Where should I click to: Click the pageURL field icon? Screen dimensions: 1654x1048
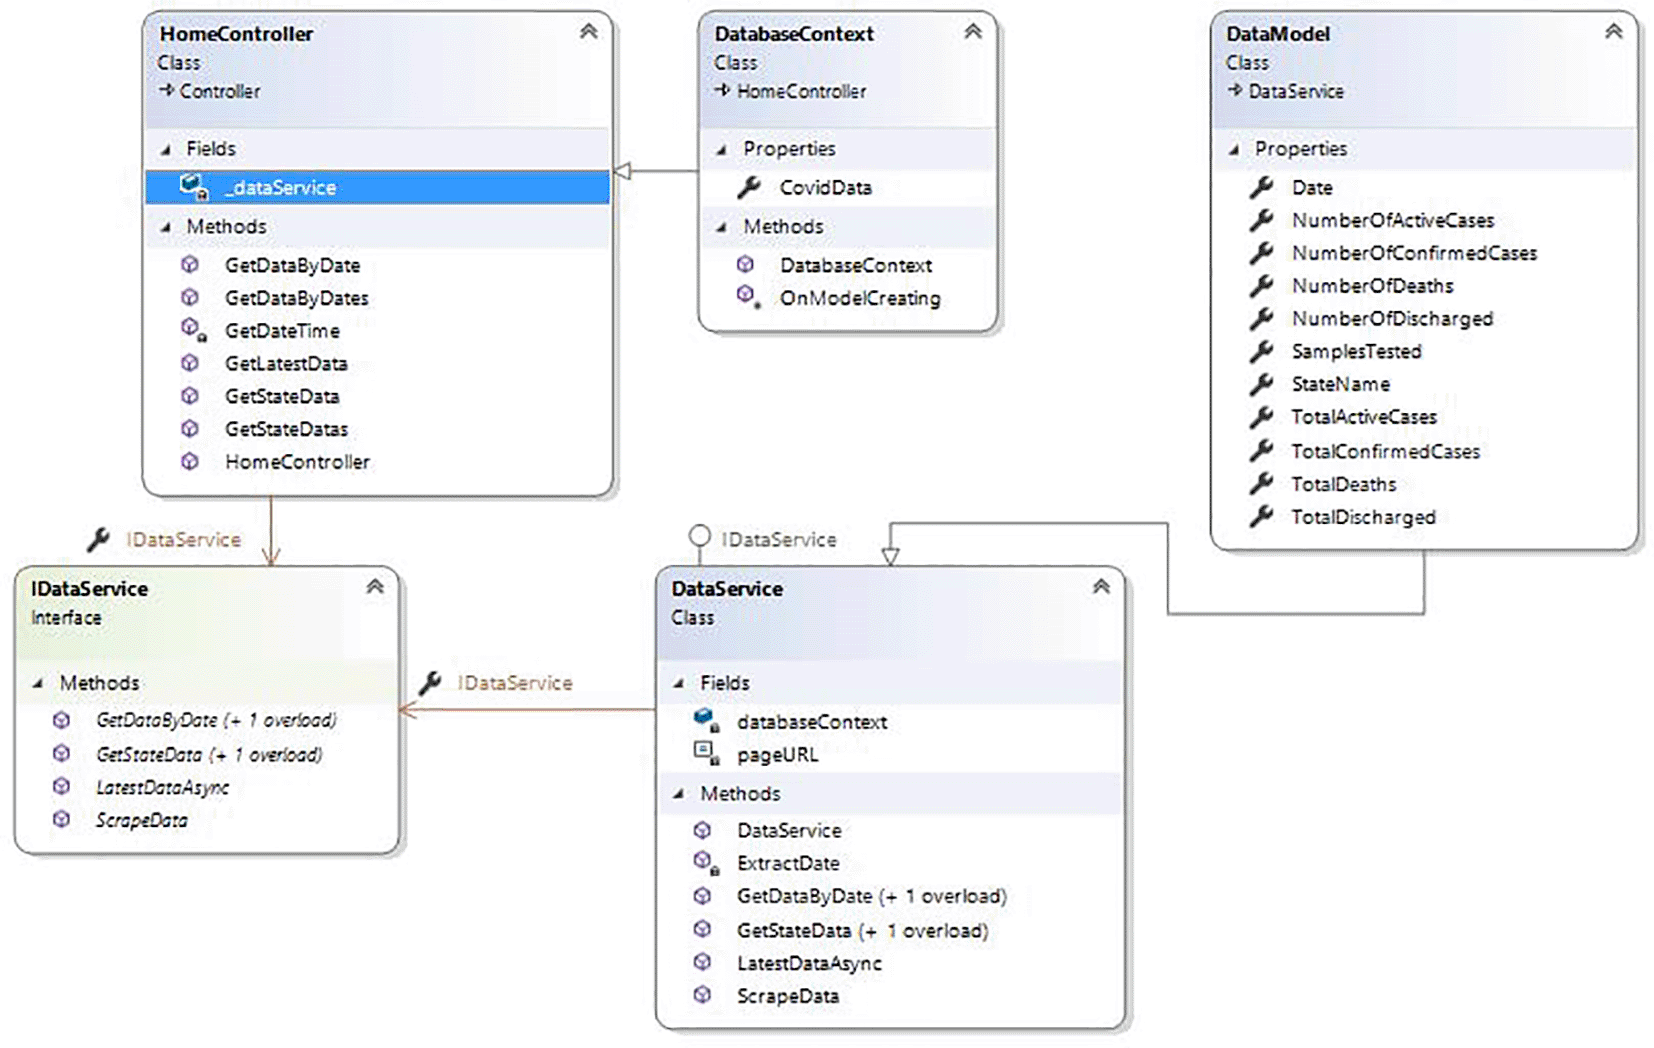tap(706, 753)
